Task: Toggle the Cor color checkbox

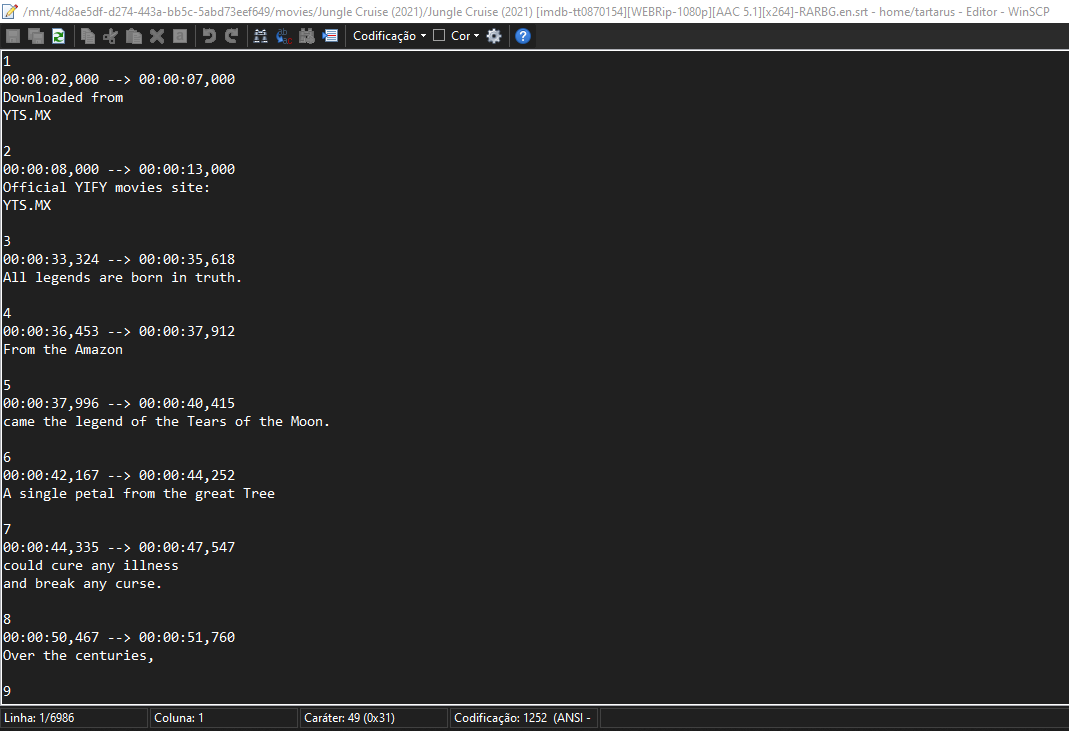Action: [x=439, y=35]
